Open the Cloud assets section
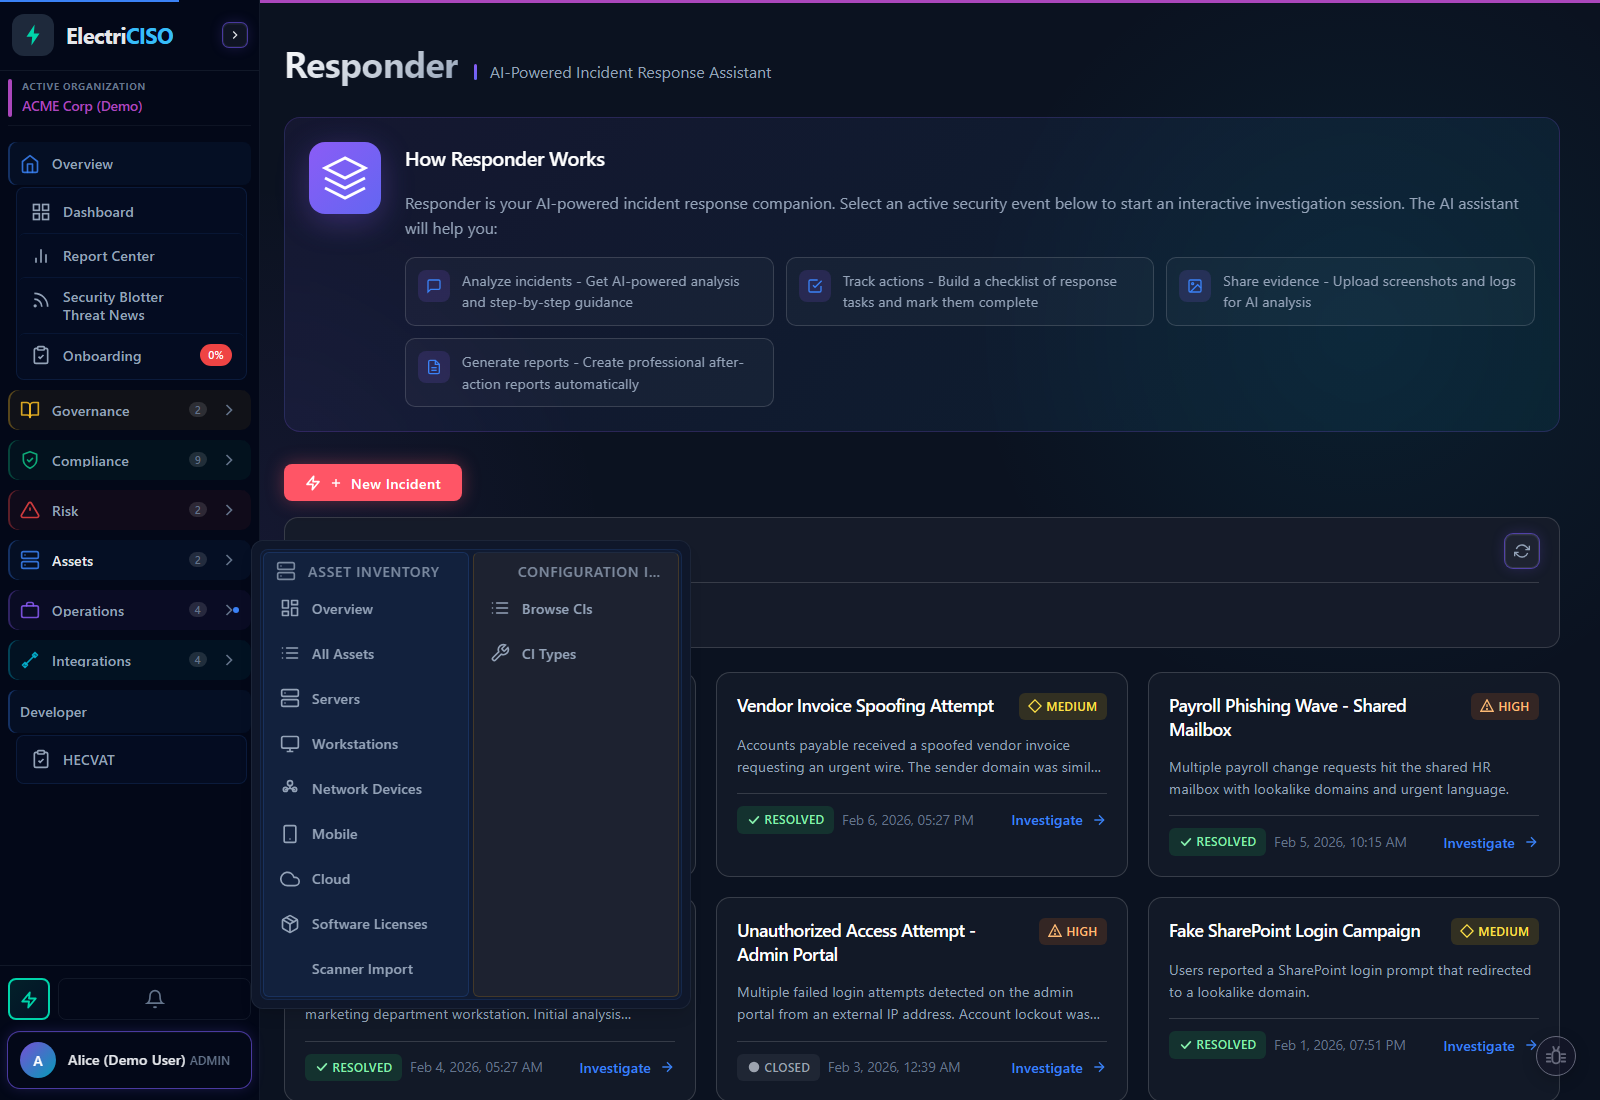Viewport: 1600px width, 1100px height. (x=330, y=878)
